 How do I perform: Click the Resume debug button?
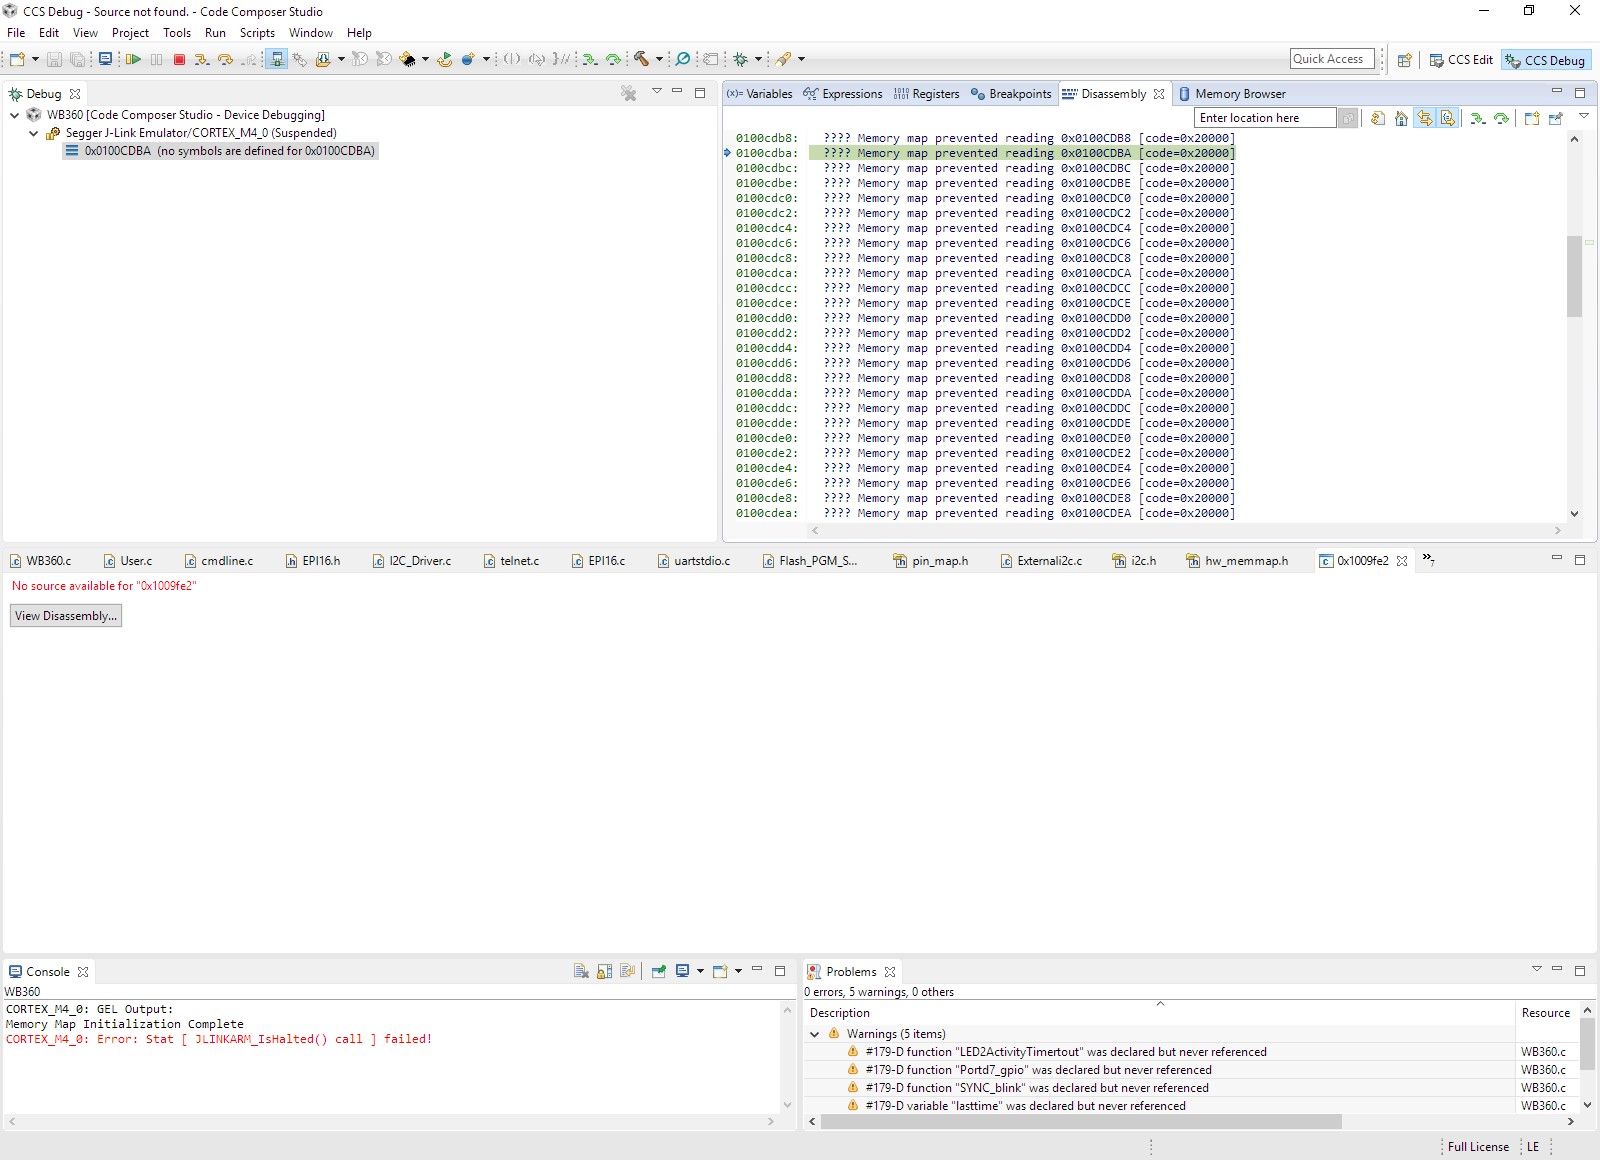click(x=133, y=60)
